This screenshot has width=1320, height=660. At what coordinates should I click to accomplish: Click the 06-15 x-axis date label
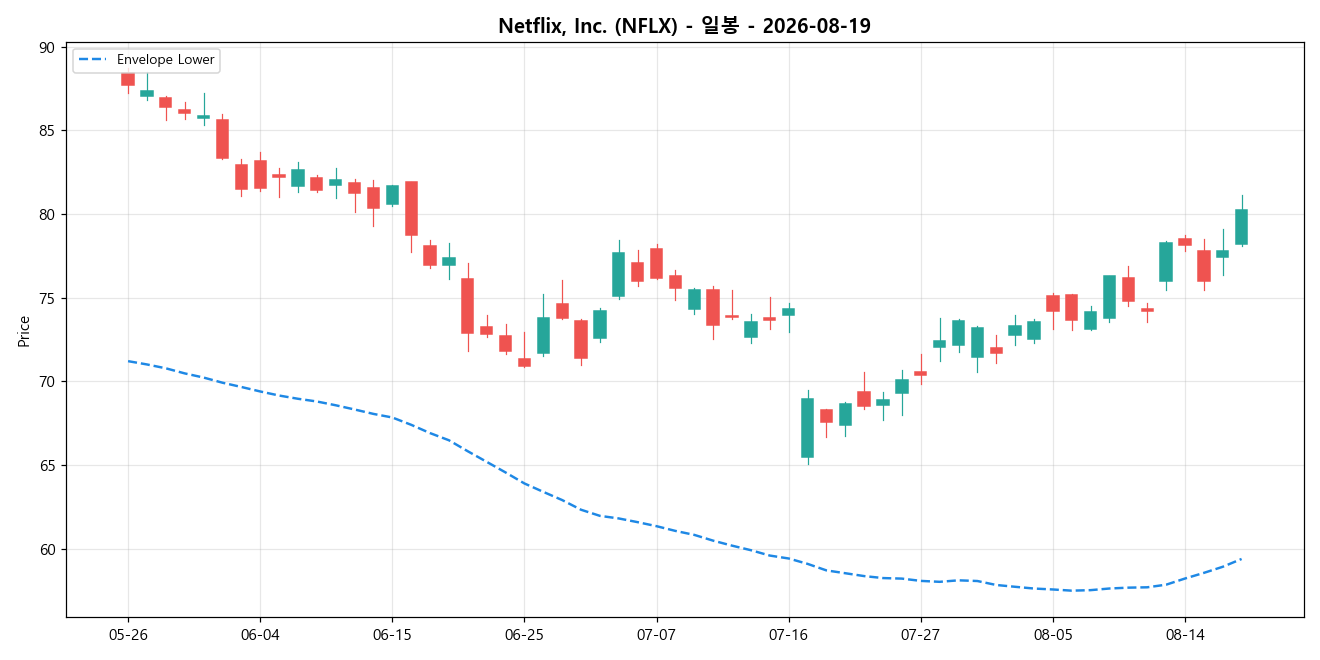tap(392, 634)
